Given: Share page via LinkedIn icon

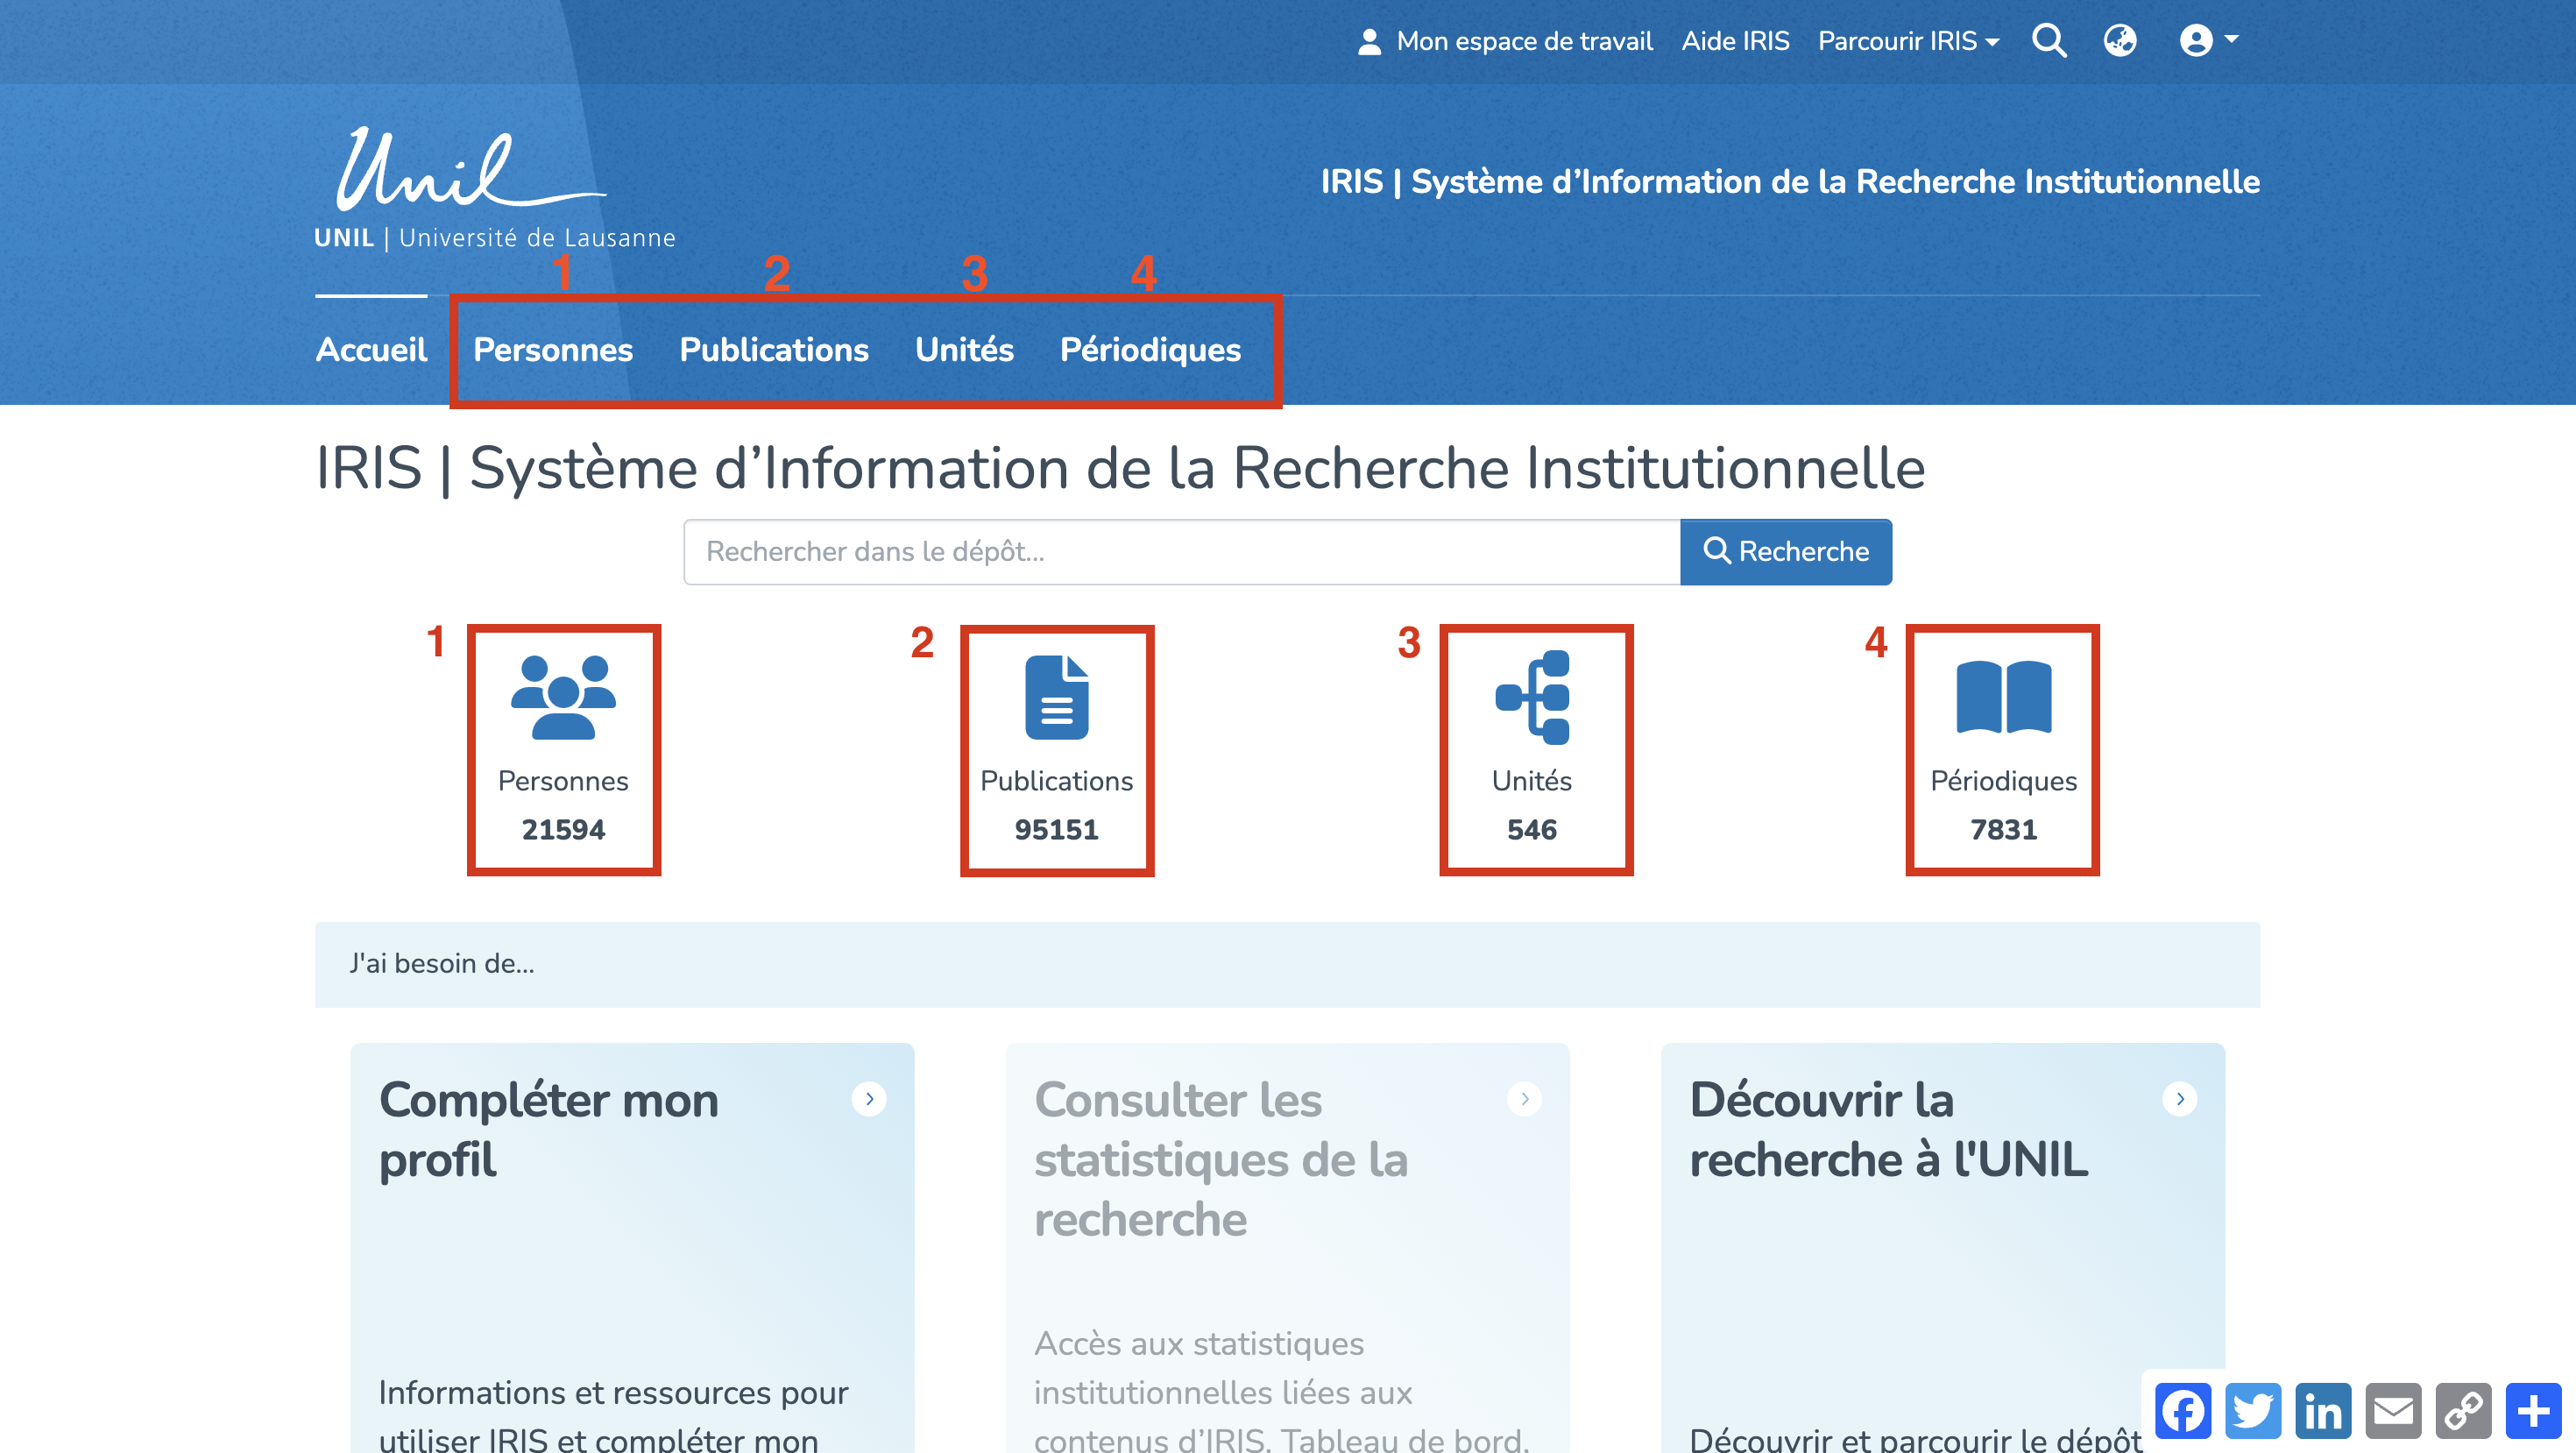Looking at the screenshot, I should pos(2323,1411).
